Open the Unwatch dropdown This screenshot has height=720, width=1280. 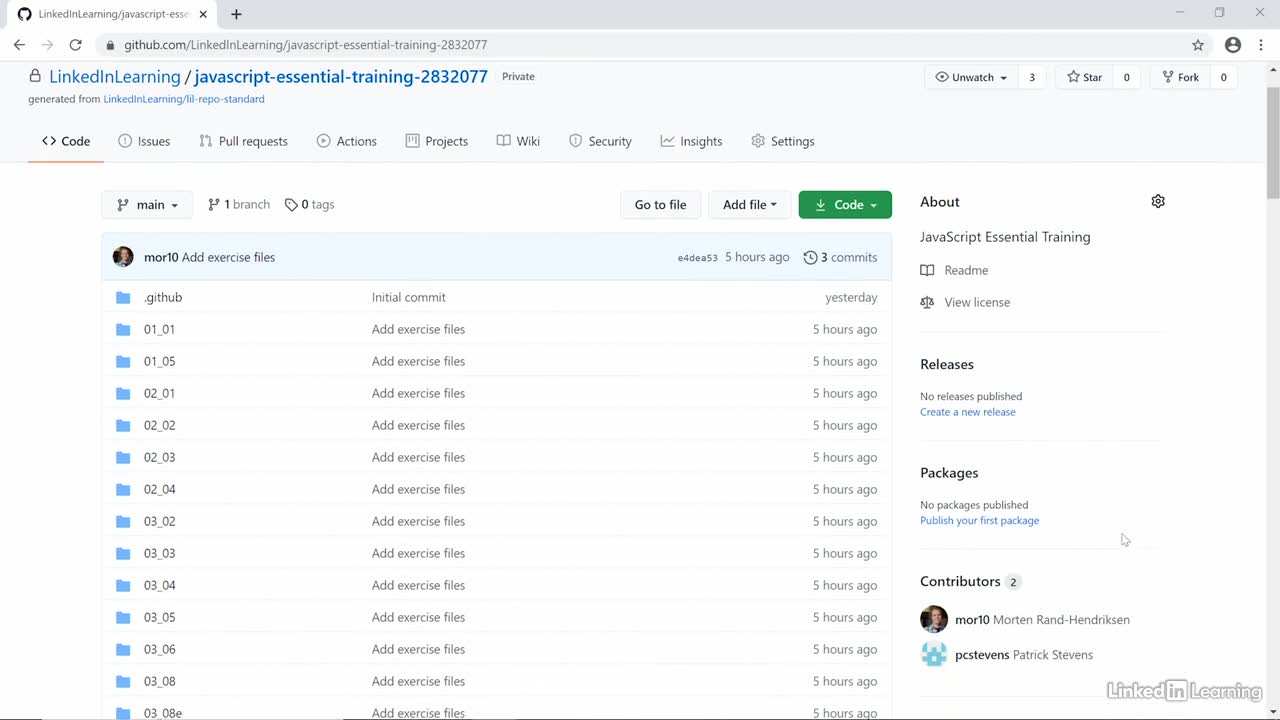pyautogui.click(x=971, y=77)
